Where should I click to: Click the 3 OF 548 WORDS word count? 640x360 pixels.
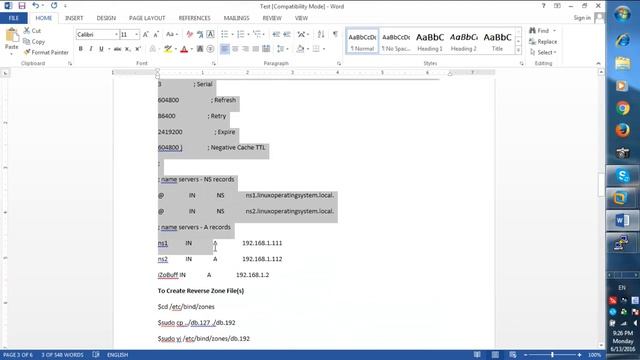pos(62,355)
